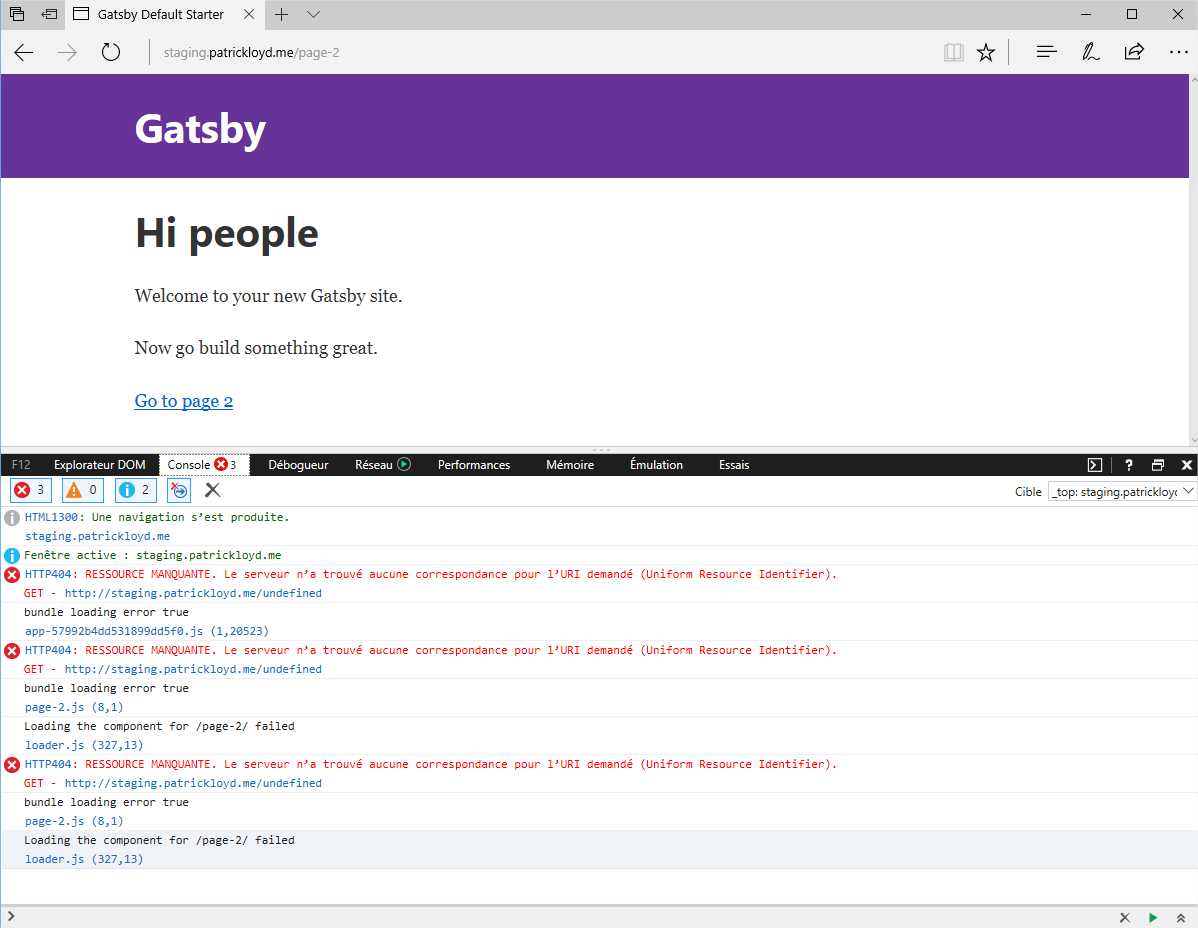Run console script green play icon
The height and width of the screenshot is (928, 1198).
point(1153,917)
